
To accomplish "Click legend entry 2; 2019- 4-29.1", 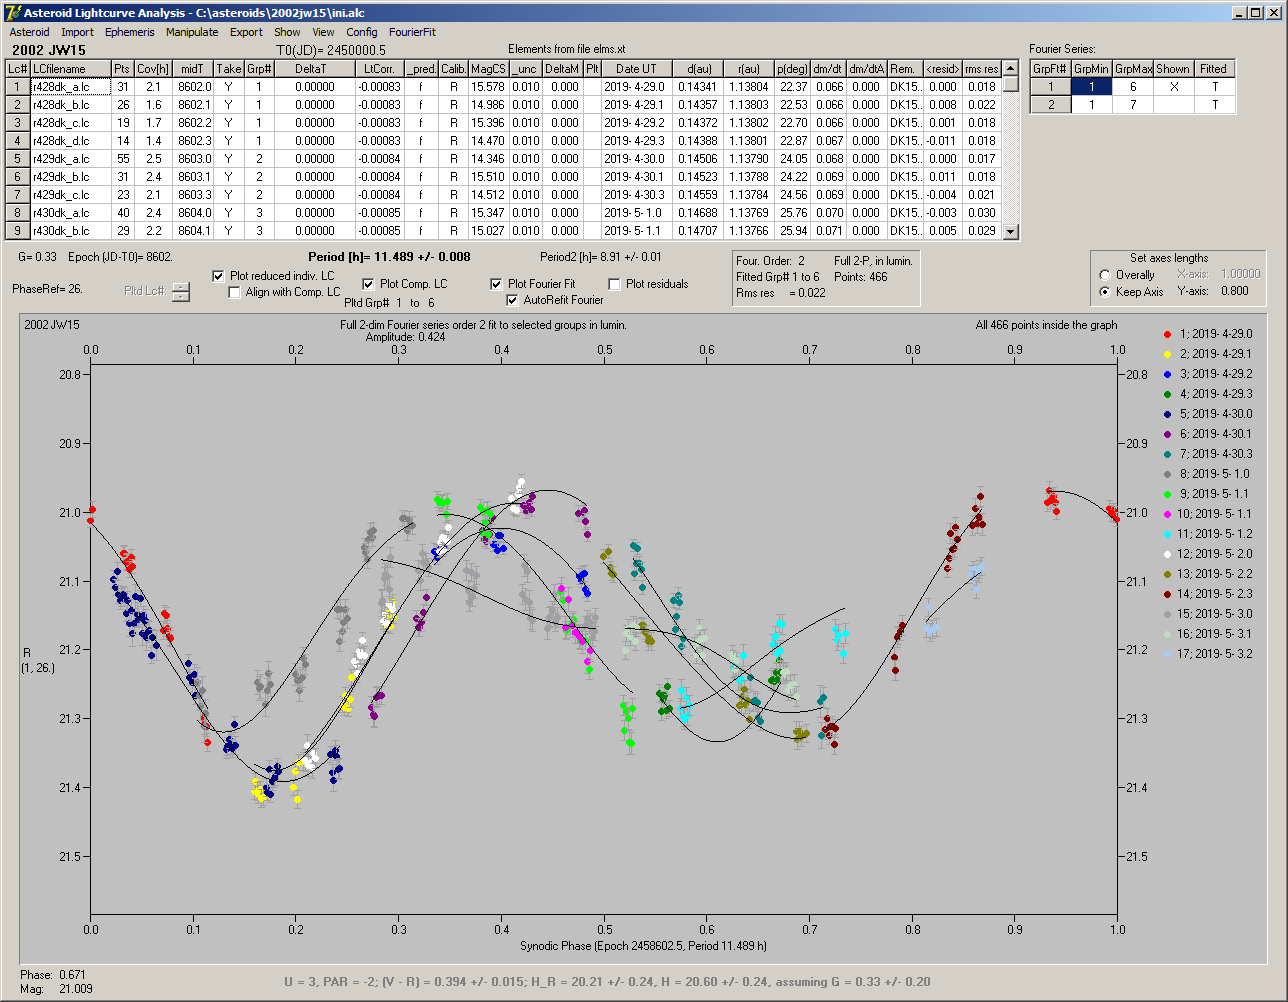I will pos(1207,354).
